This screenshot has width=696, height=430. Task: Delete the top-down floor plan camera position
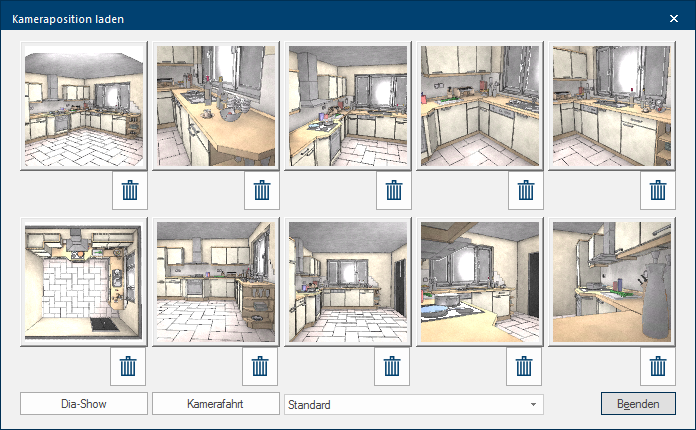tap(128, 367)
